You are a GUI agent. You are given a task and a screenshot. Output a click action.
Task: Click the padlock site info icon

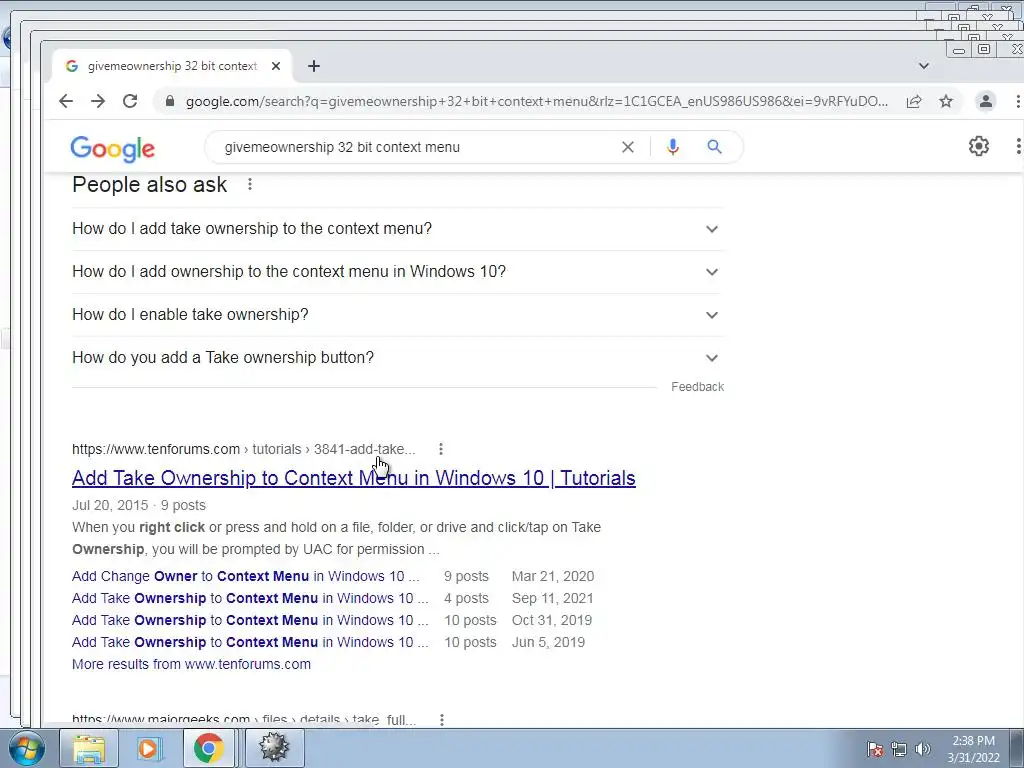170,101
